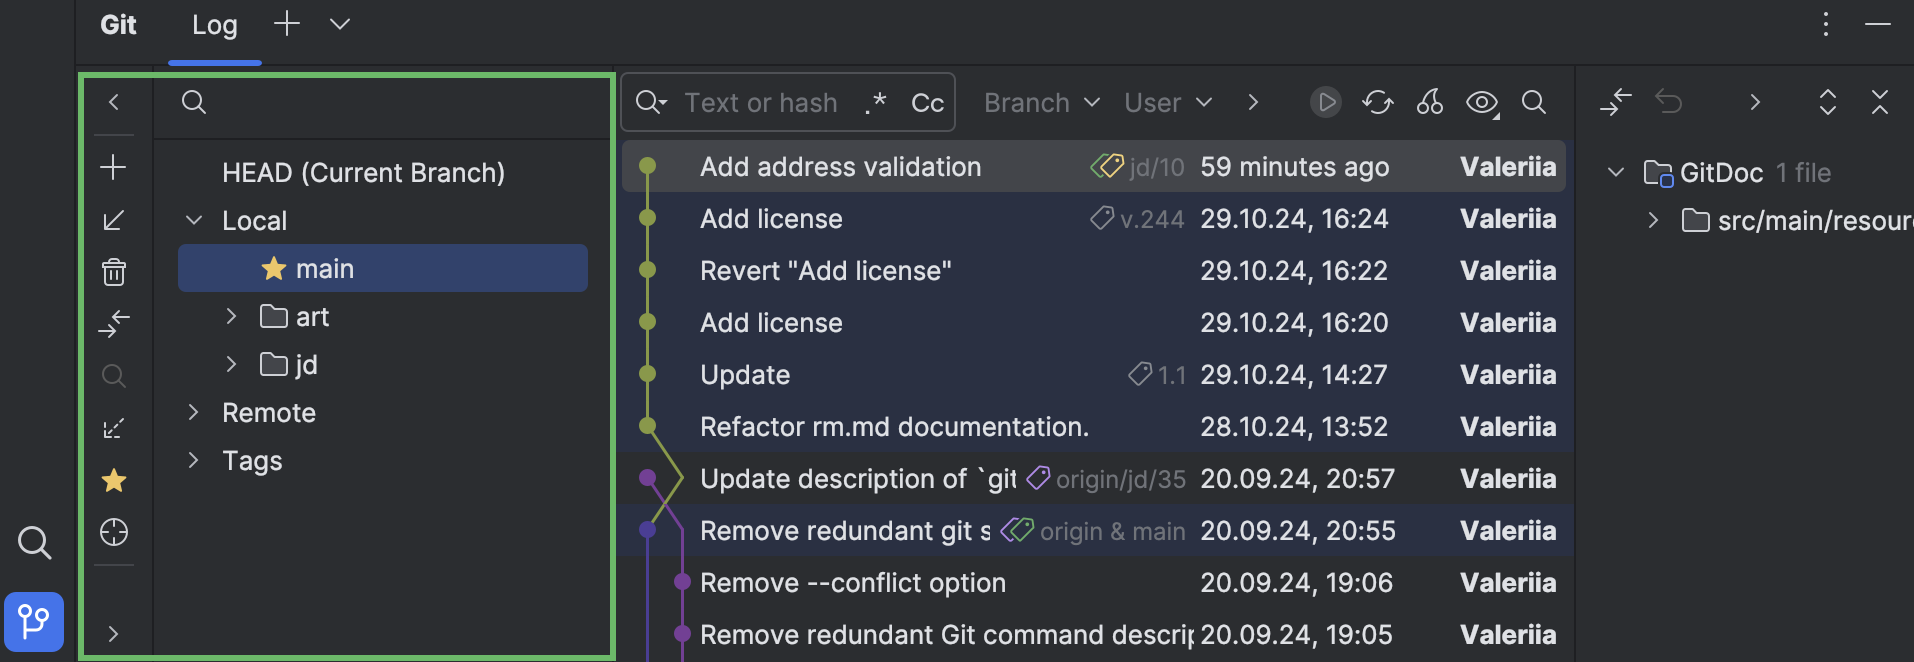
Task: Click the Navigate Log to Selected Branch crosshair icon
Action: click(114, 532)
